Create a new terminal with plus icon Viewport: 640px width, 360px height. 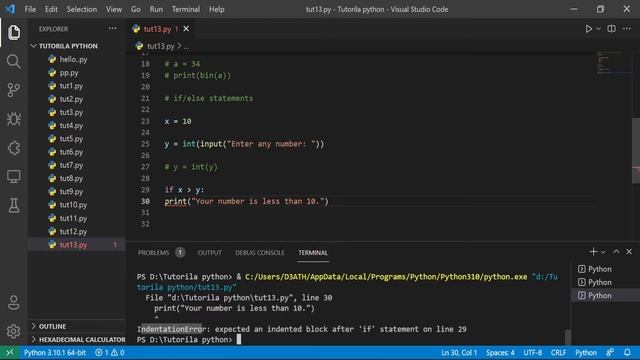[593, 252]
